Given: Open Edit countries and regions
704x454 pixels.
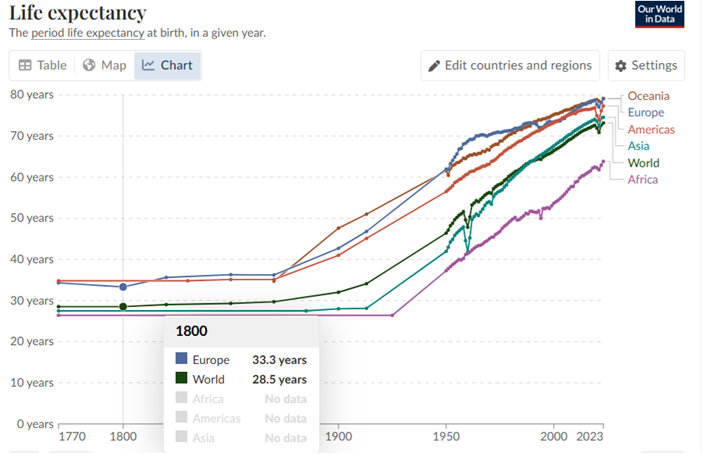Looking at the screenshot, I should 510,66.
